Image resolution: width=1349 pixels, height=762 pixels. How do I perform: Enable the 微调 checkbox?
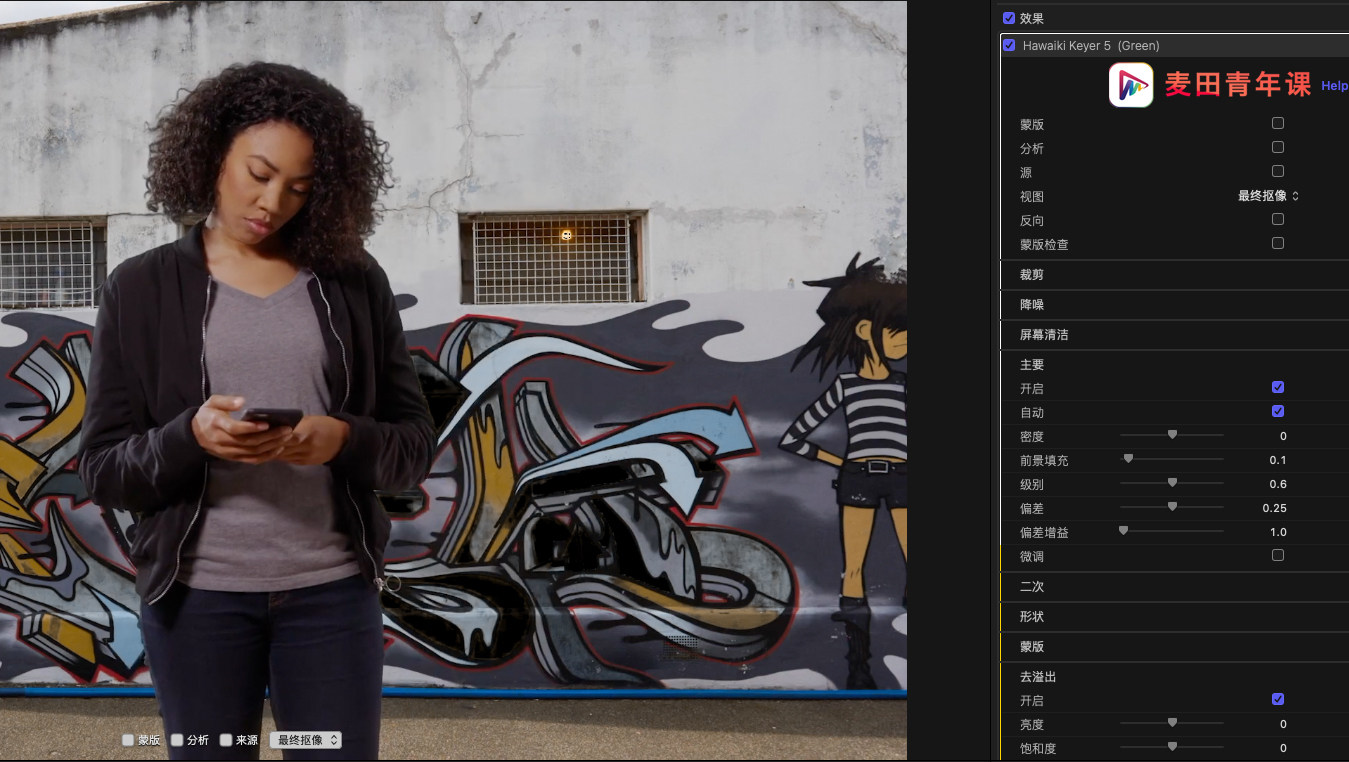point(1278,555)
